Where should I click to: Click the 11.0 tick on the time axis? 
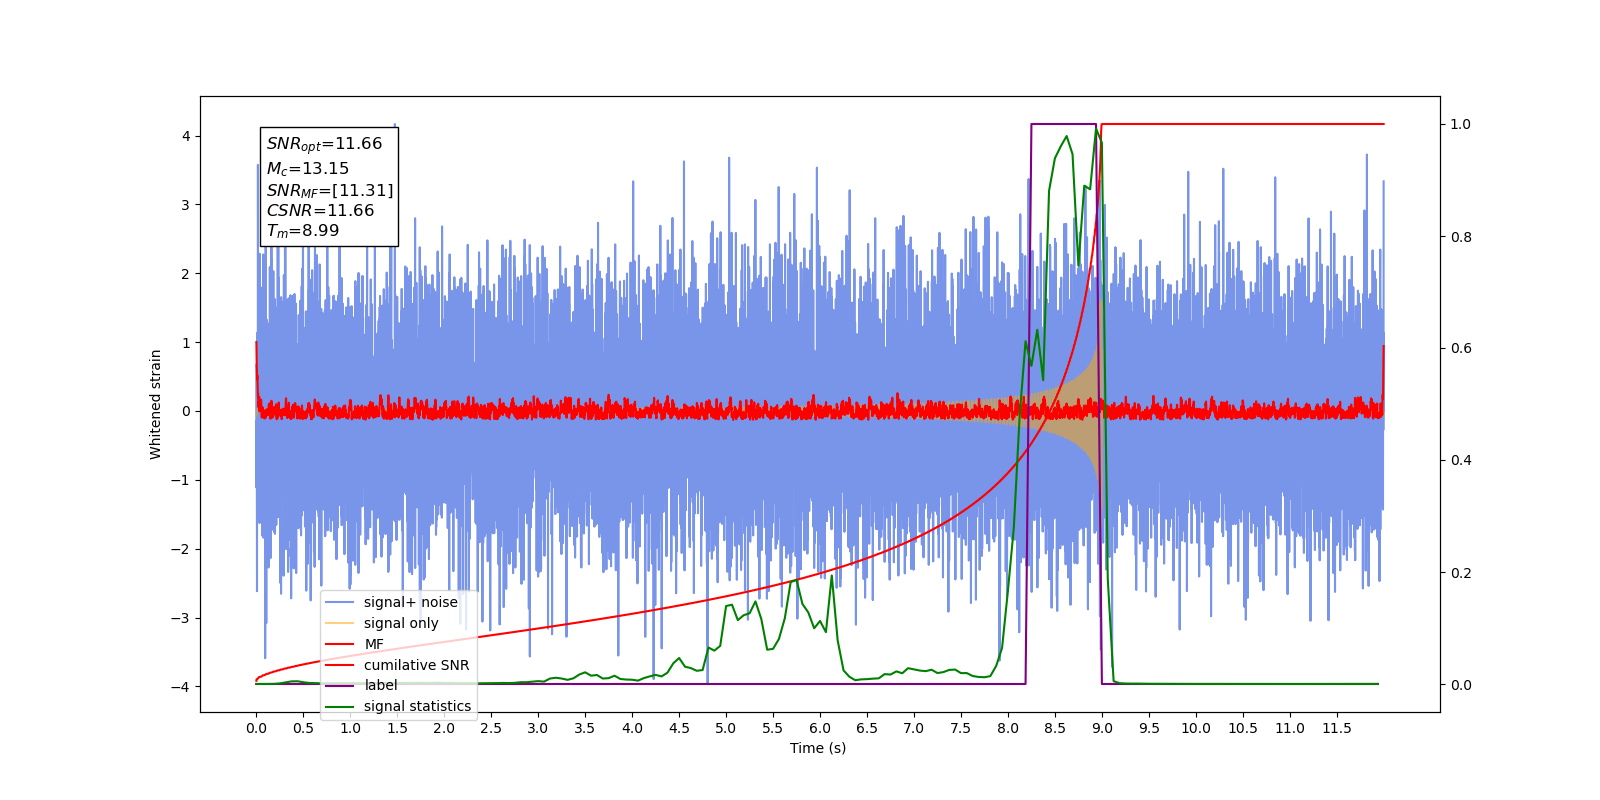point(1290,728)
